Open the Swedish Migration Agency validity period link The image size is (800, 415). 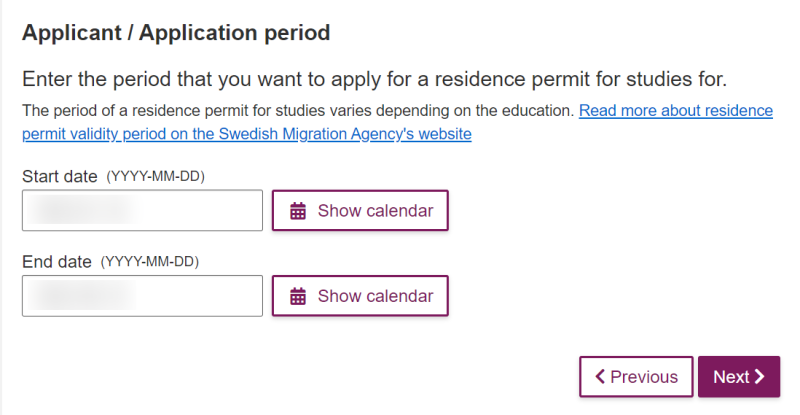click(397, 122)
